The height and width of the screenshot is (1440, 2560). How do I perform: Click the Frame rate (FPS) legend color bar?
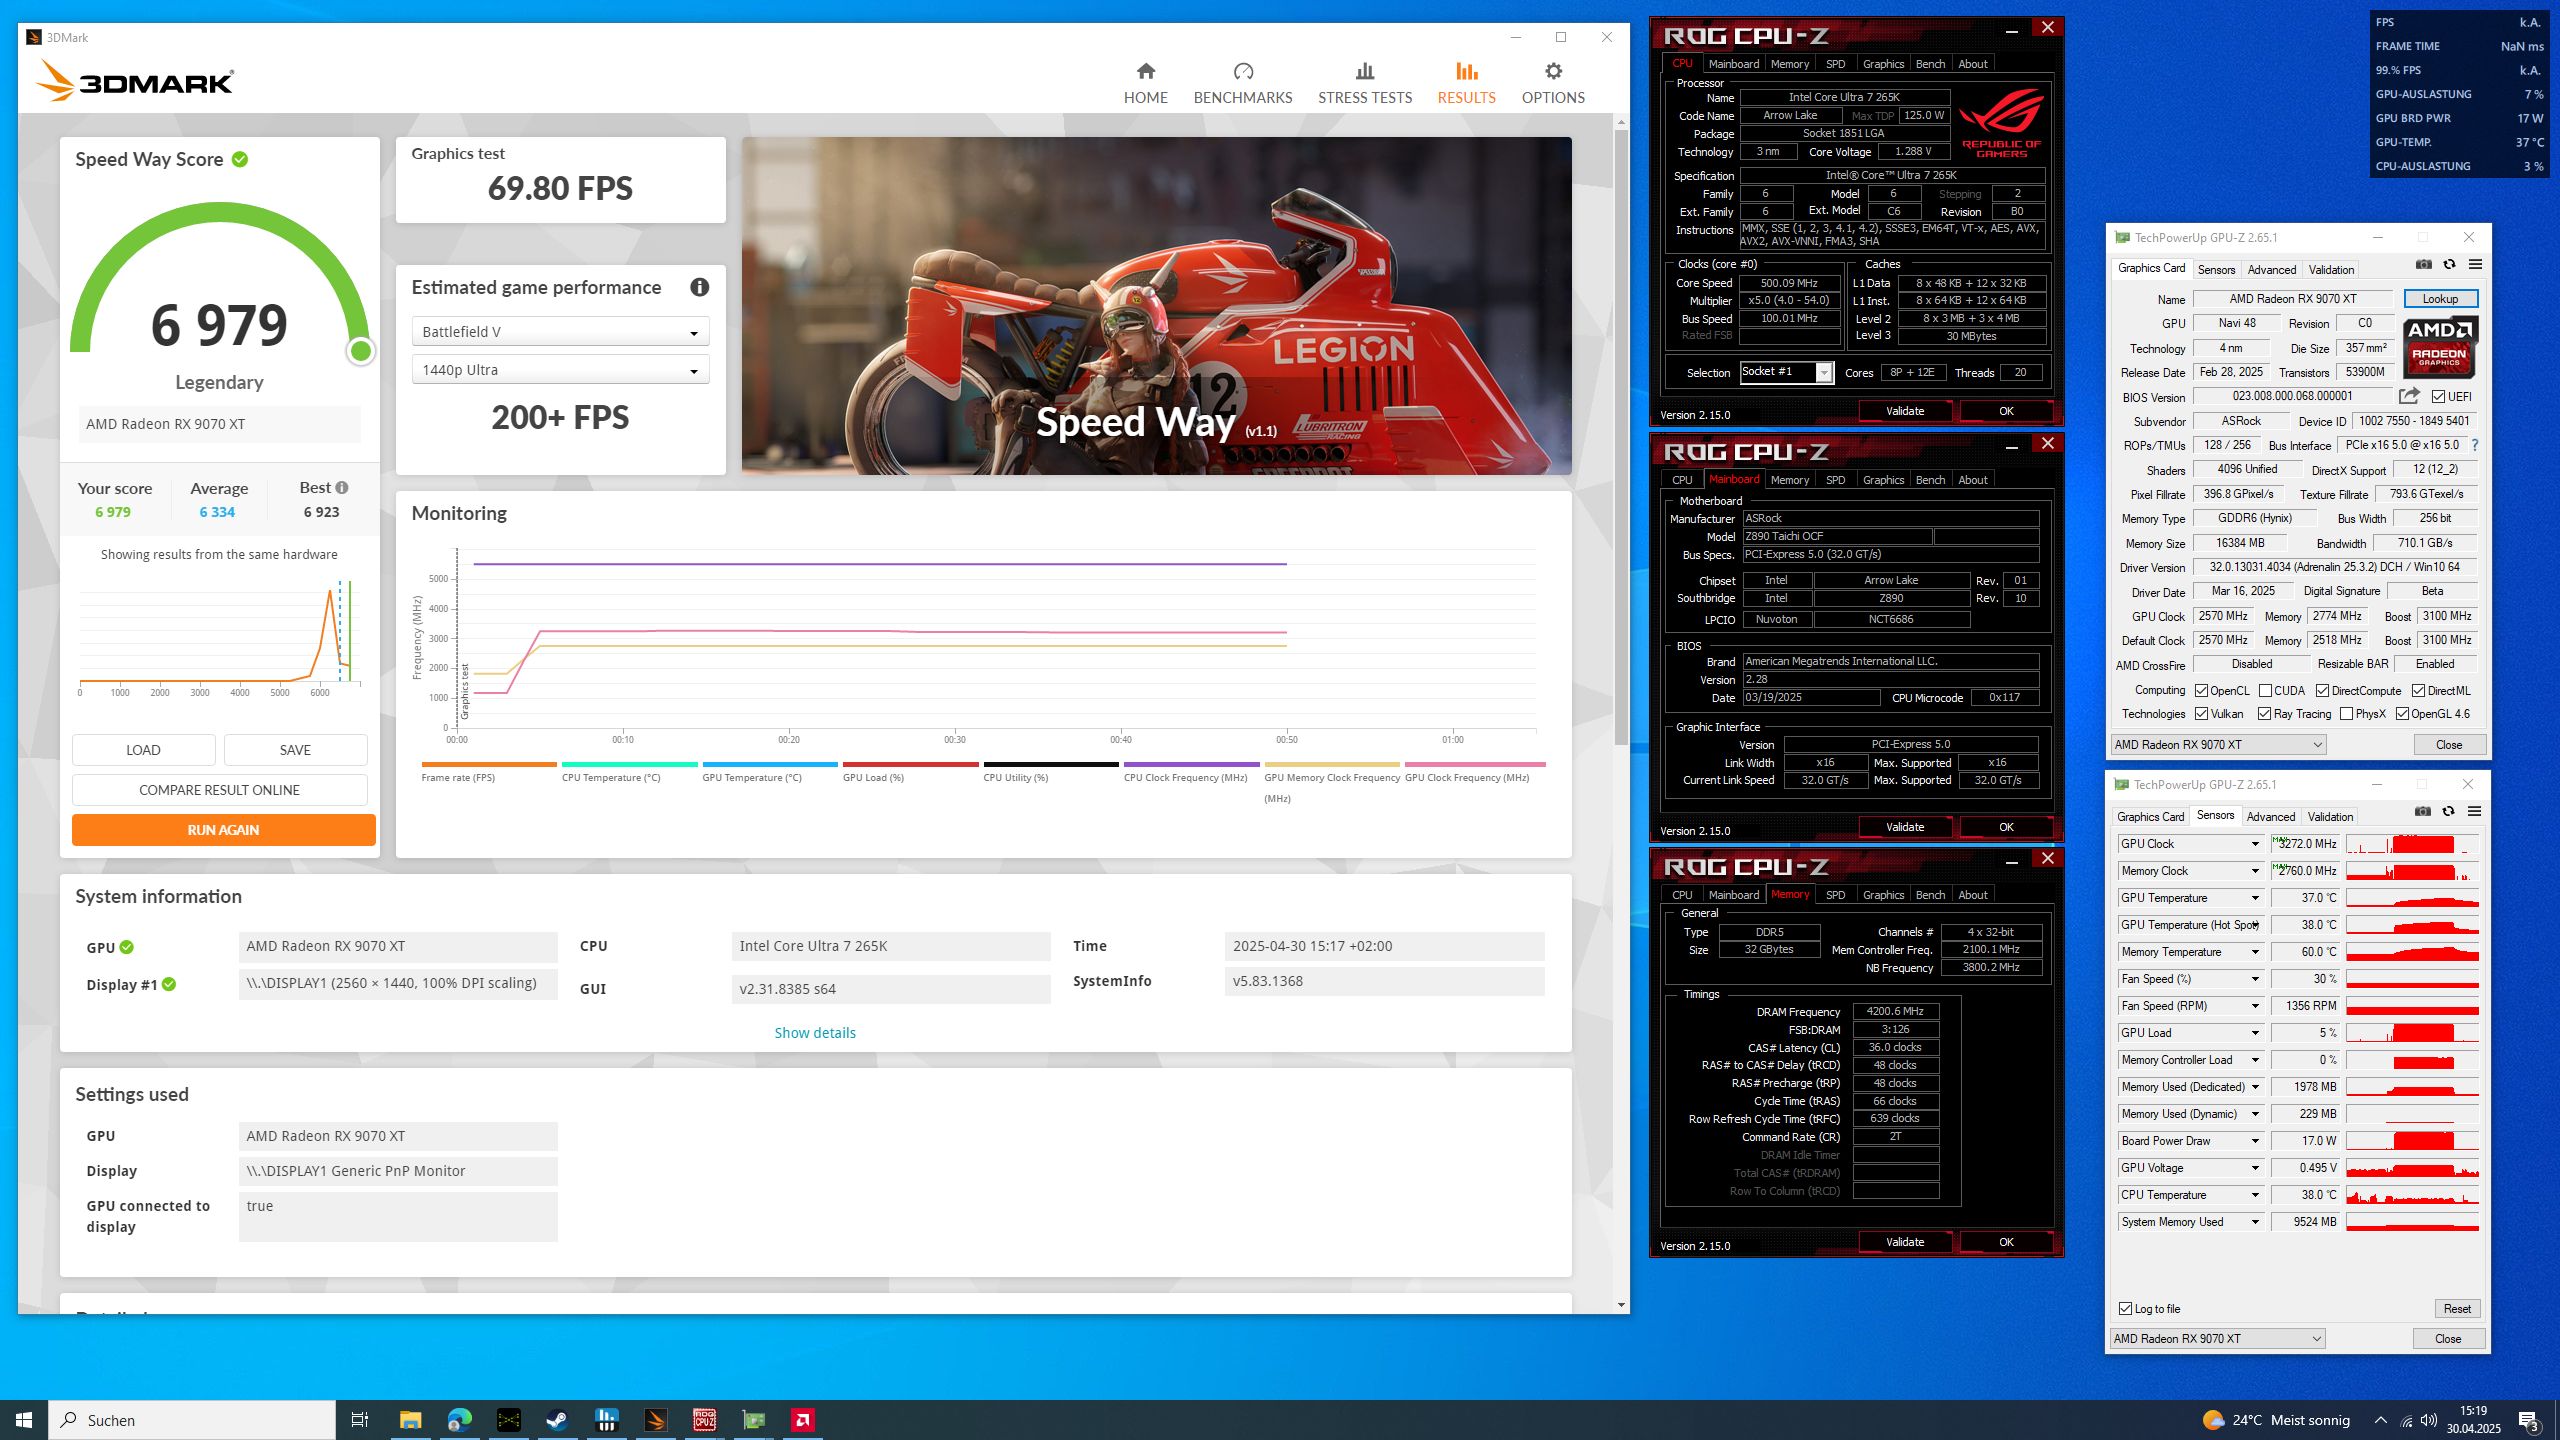pos(489,764)
